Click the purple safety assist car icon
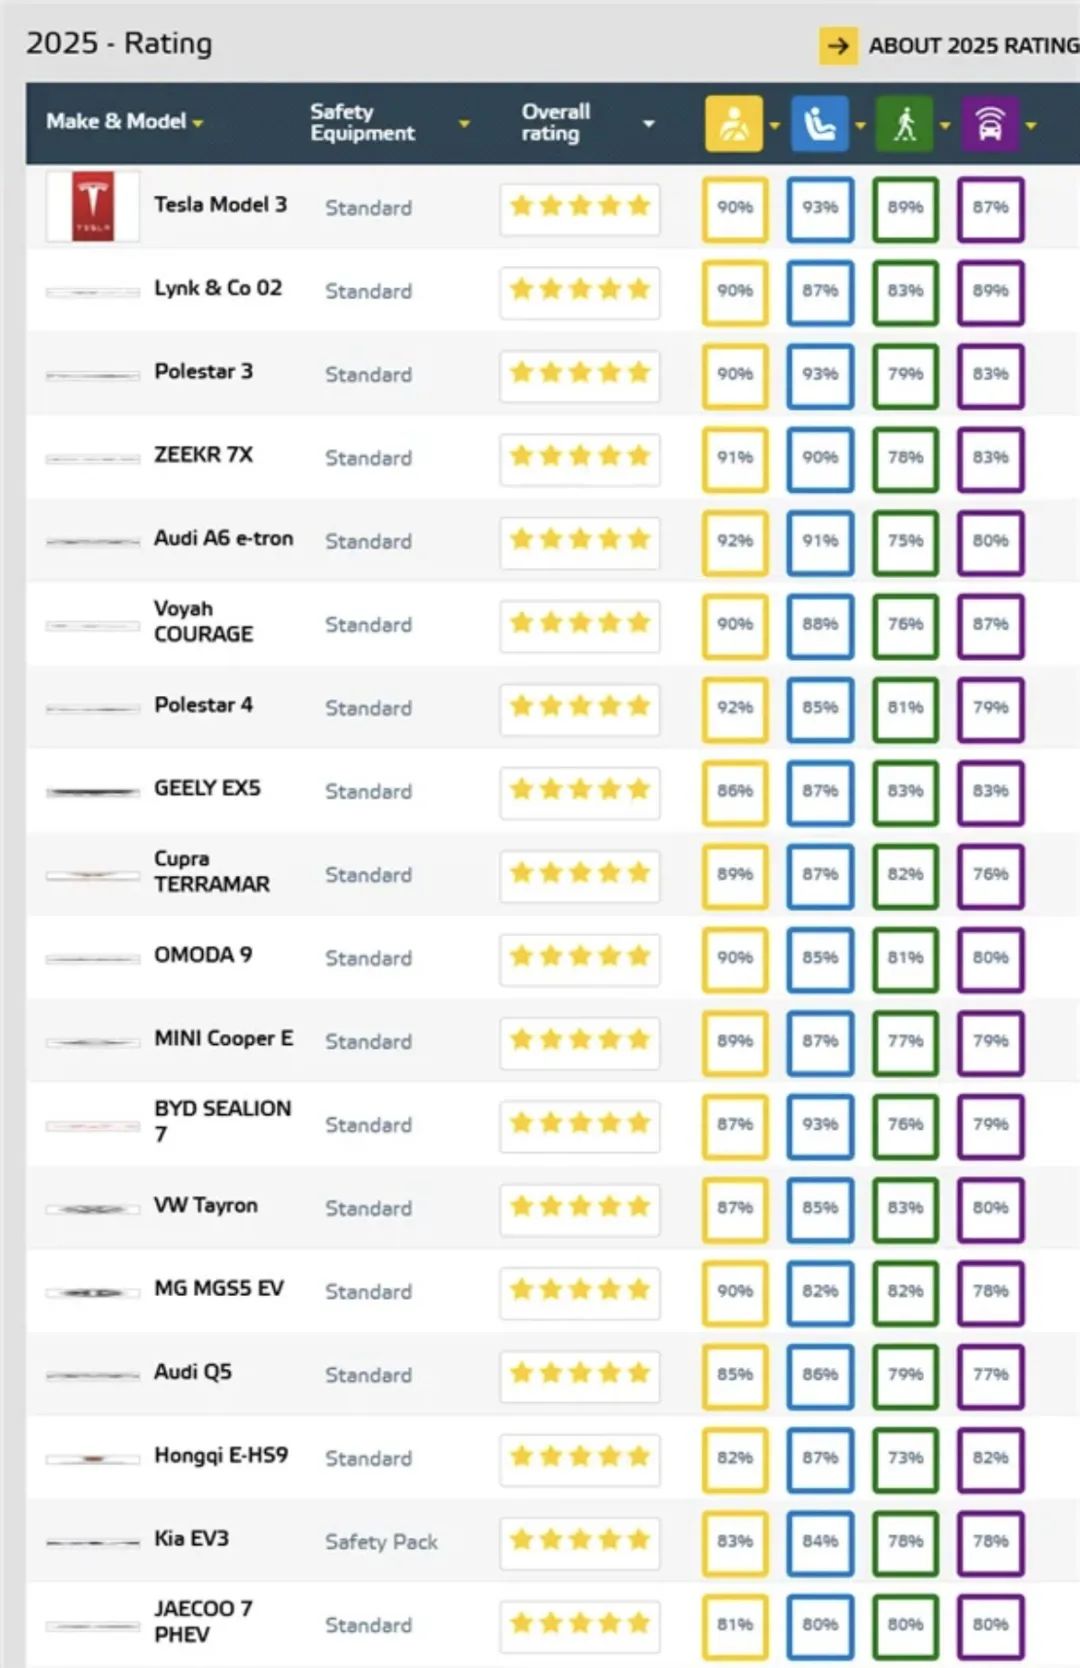Viewport: 1080px width, 1668px height. (989, 124)
